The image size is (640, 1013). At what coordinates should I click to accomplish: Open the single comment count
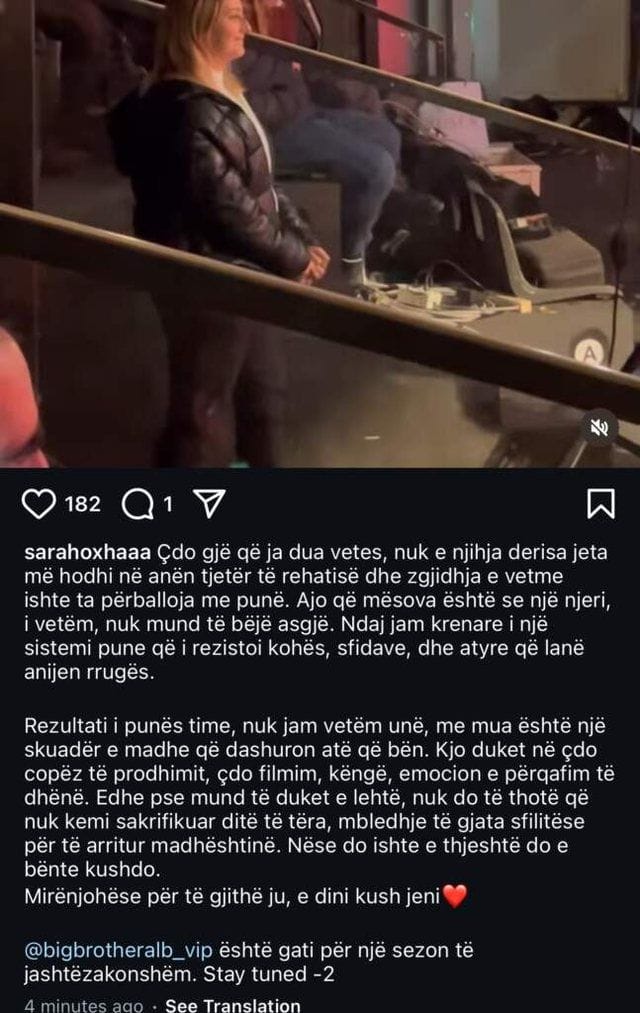168,504
